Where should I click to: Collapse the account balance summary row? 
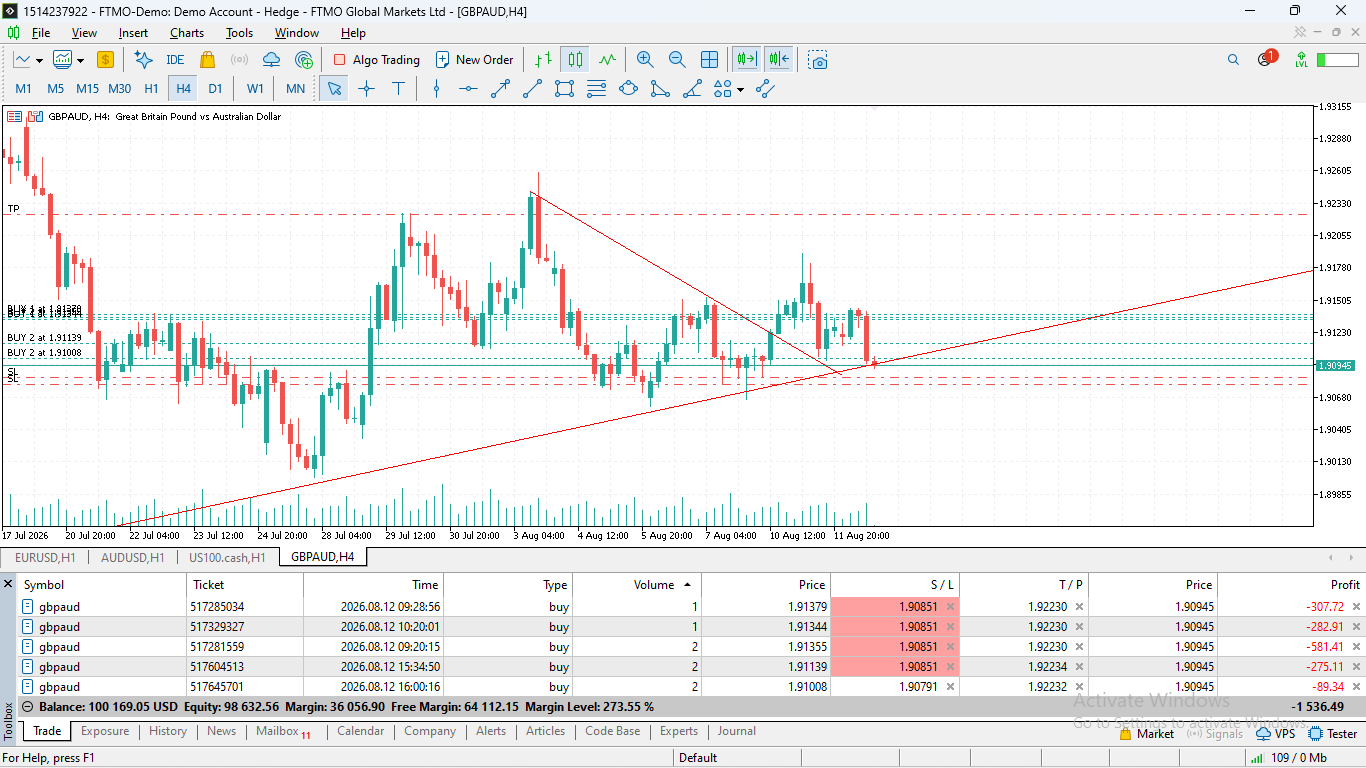pyautogui.click(x=28, y=706)
